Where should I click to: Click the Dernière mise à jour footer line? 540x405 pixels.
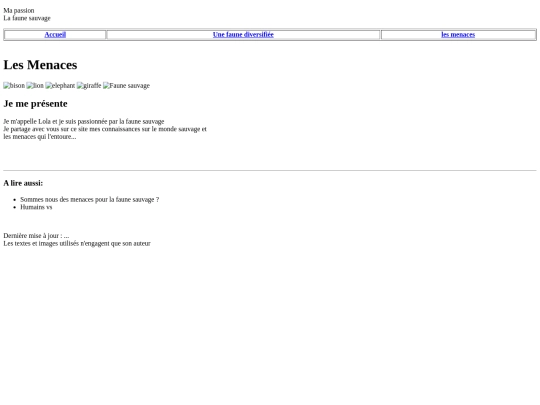click(x=36, y=236)
